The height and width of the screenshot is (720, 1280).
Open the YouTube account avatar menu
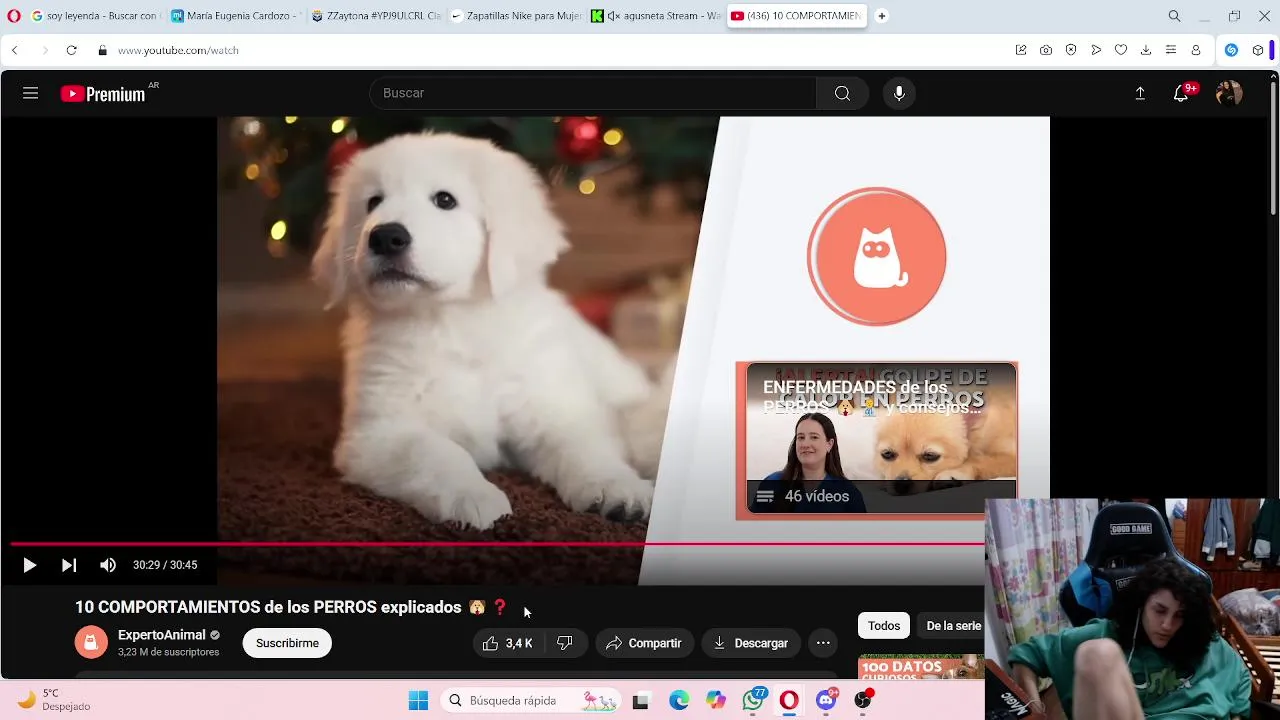(1228, 93)
